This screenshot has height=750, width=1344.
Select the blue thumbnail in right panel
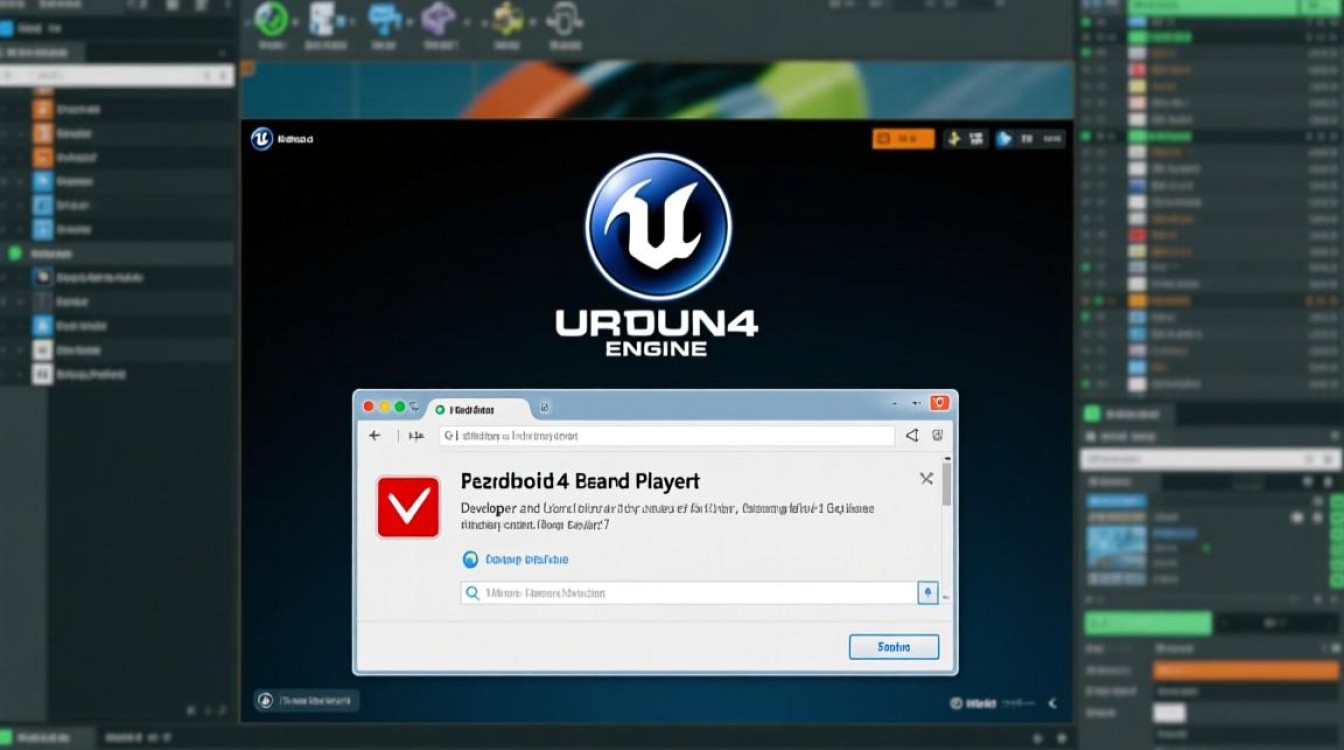coord(1117,549)
